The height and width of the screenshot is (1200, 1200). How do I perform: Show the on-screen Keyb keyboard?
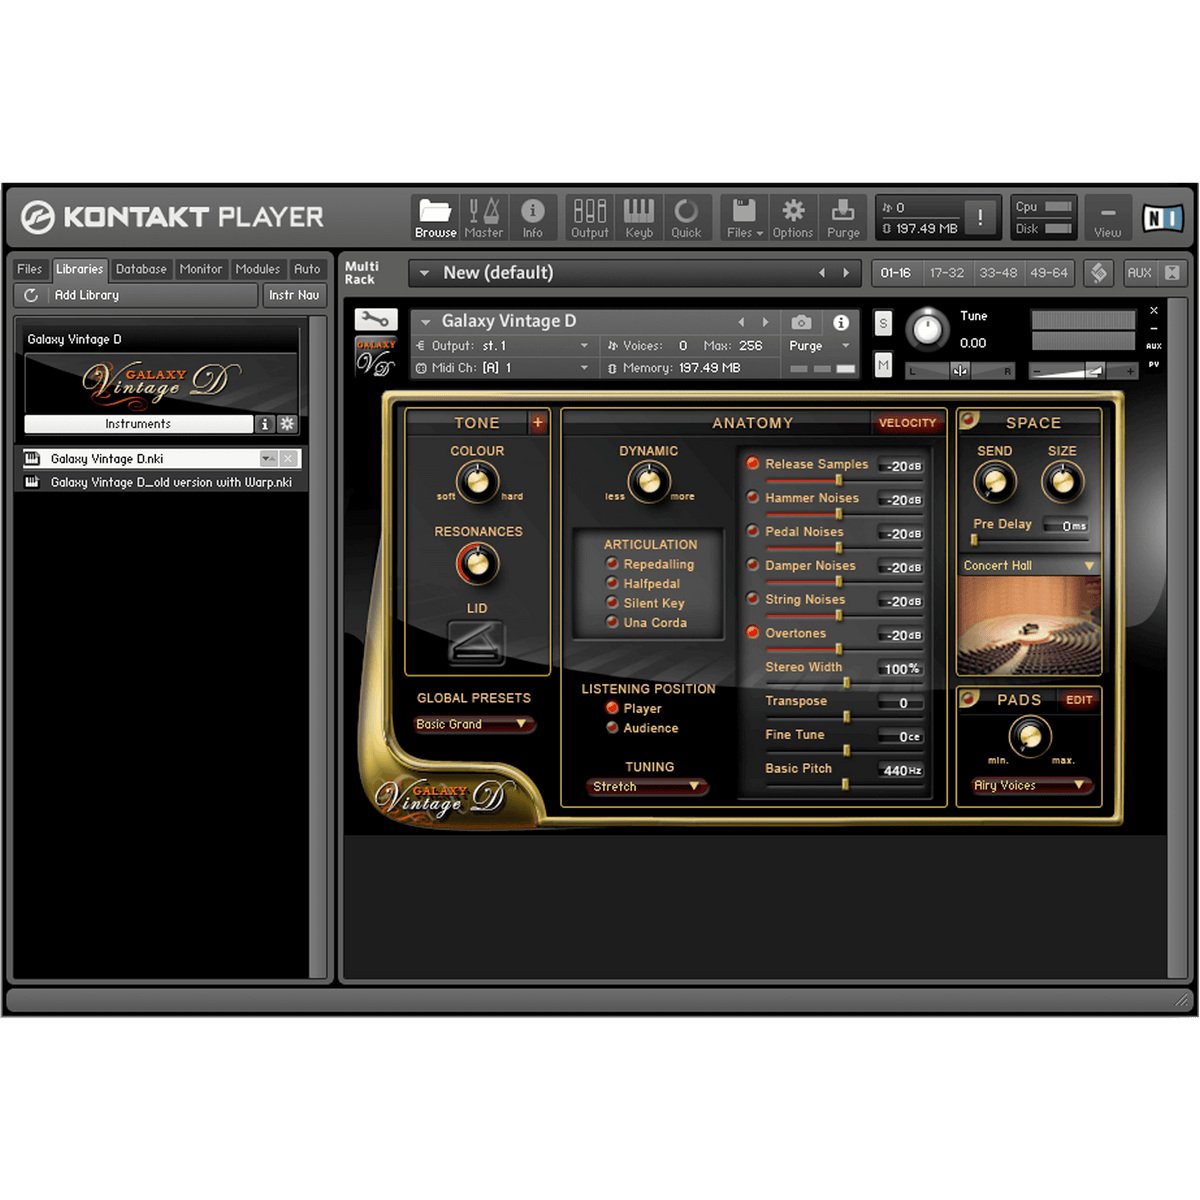tap(639, 217)
